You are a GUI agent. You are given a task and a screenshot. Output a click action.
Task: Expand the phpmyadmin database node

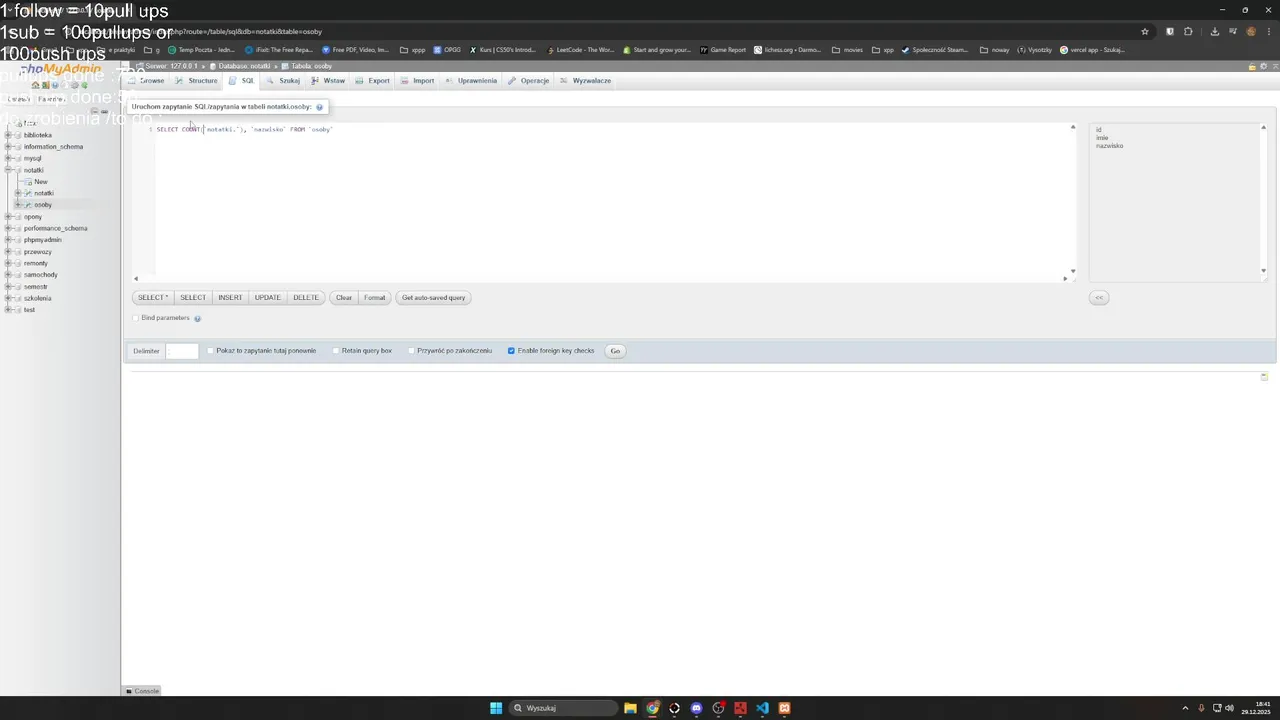[x=8, y=240]
